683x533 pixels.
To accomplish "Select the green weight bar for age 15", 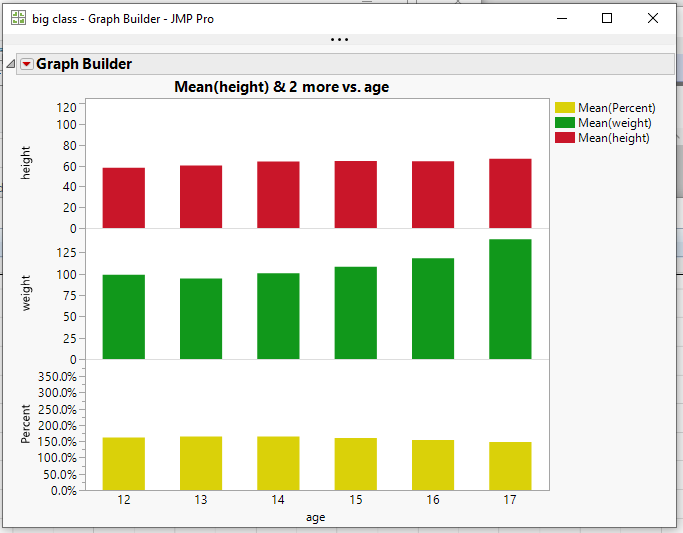I will point(355,313).
